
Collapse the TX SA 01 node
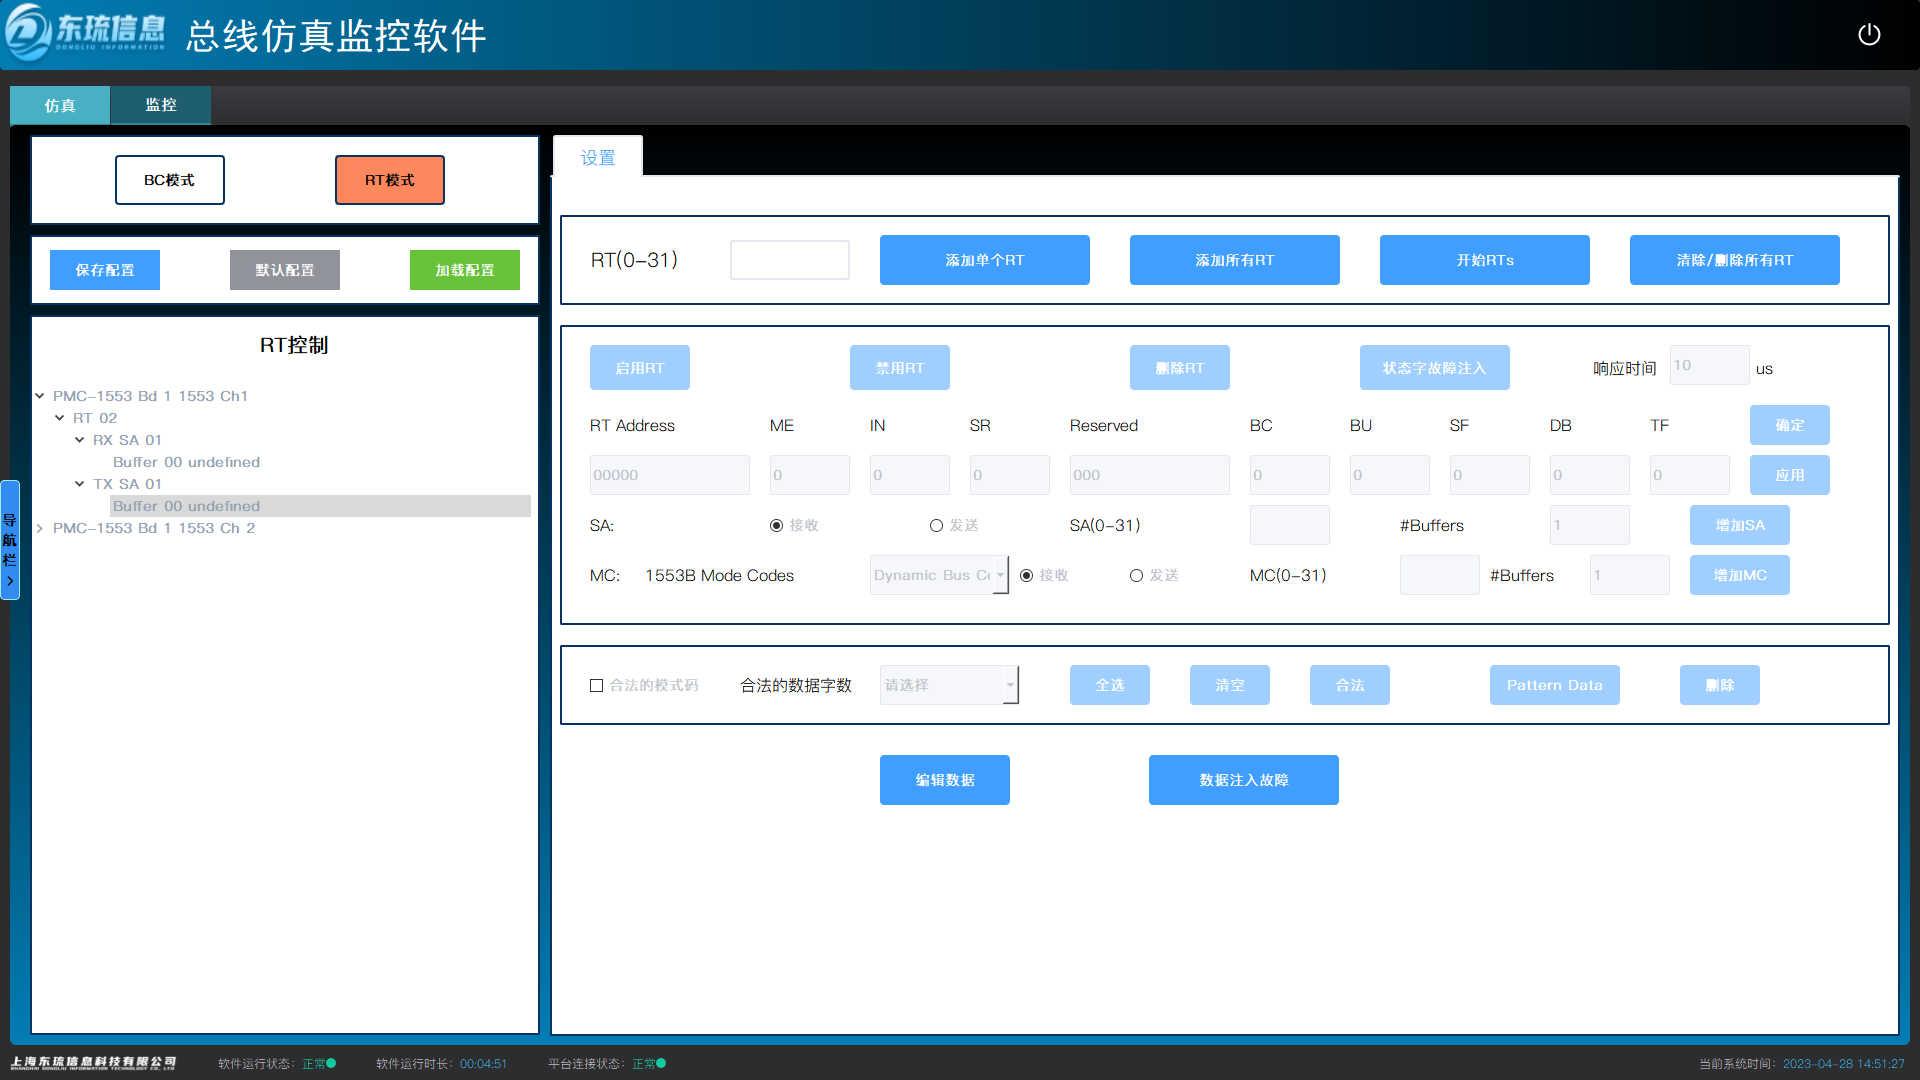click(x=80, y=484)
